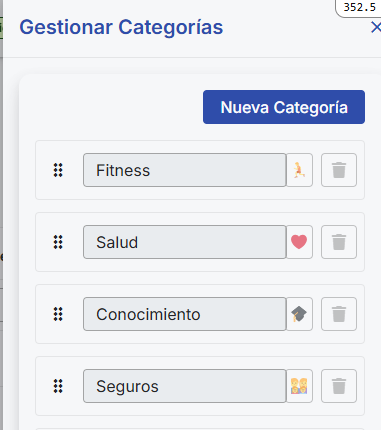
Task: Delete the Conocimiento category
Action: [339, 314]
